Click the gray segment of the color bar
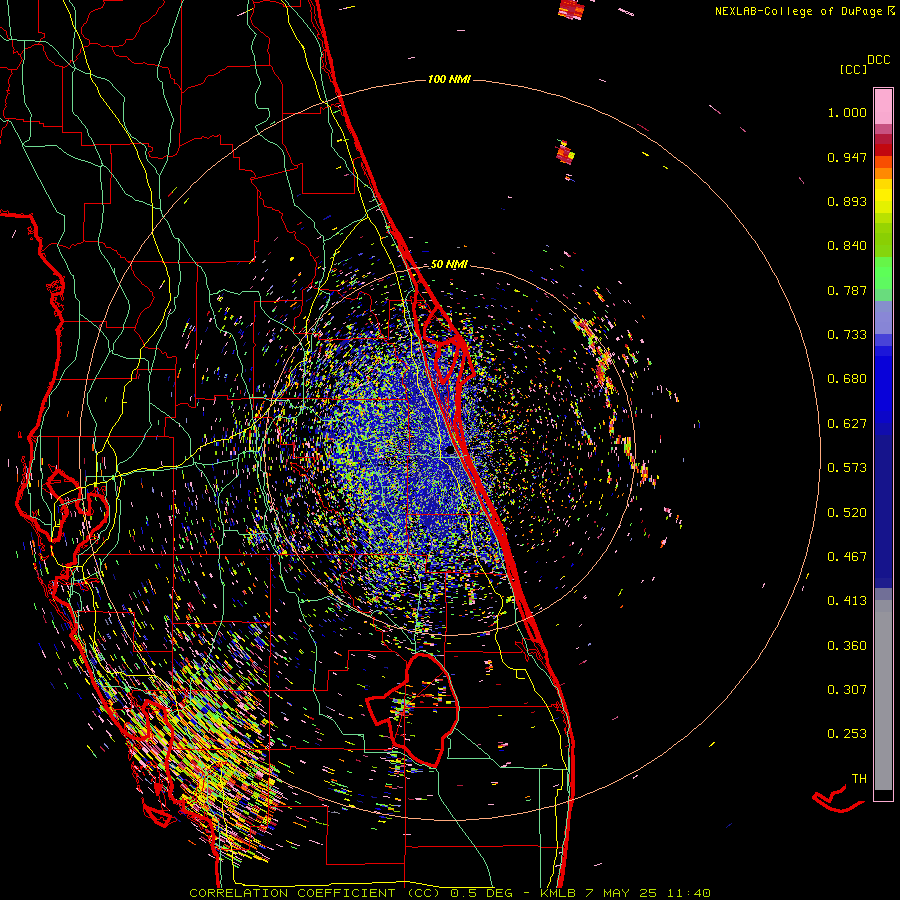The width and height of the screenshot is (900, 900). click(x=883, y=695)
